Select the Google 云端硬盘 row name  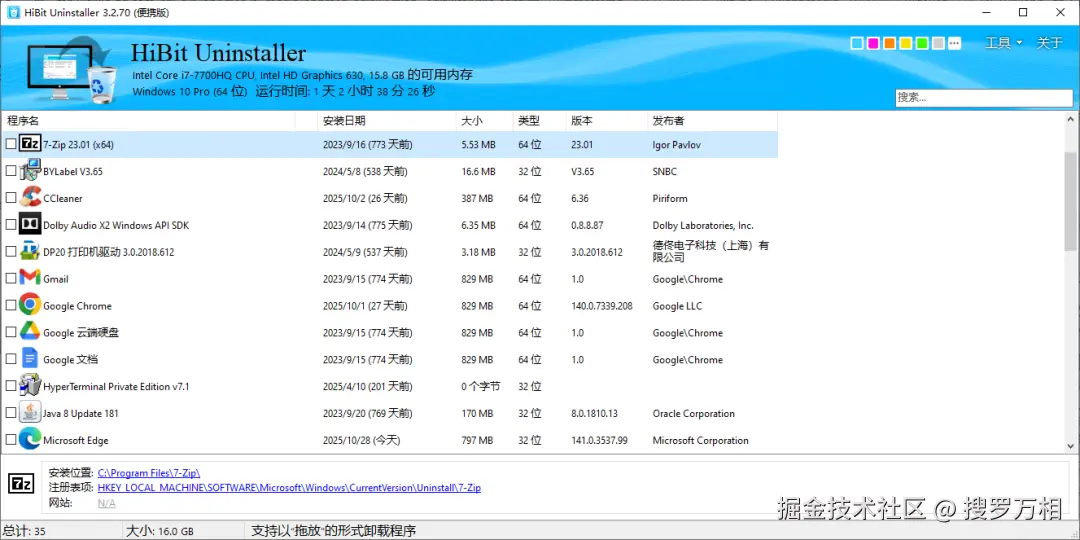(x=81, y=333)
